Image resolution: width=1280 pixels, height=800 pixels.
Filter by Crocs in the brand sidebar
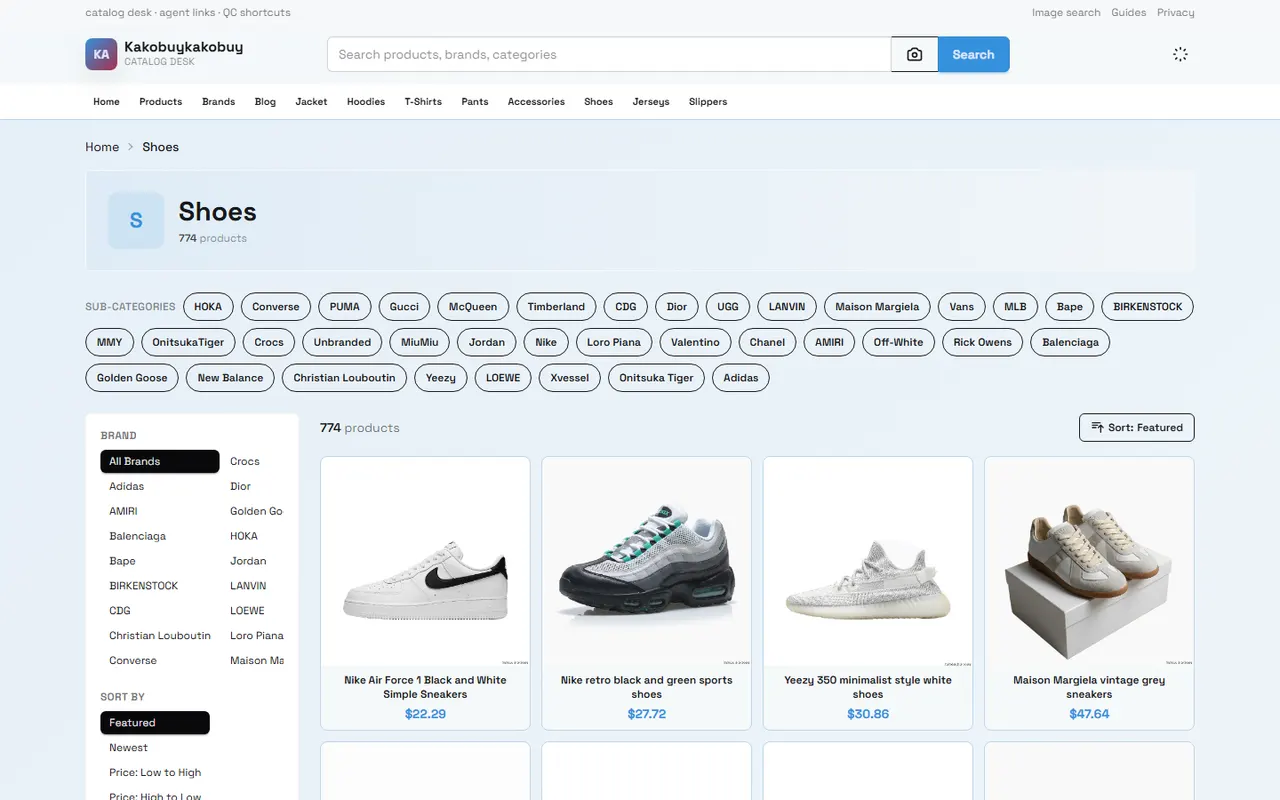tap(245, 461)
